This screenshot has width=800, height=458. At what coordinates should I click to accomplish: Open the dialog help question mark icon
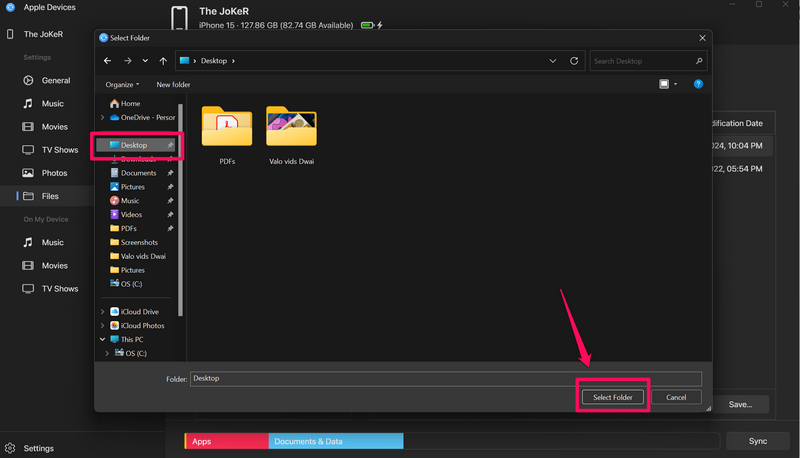pyautogui.click(x=698, y=85)
